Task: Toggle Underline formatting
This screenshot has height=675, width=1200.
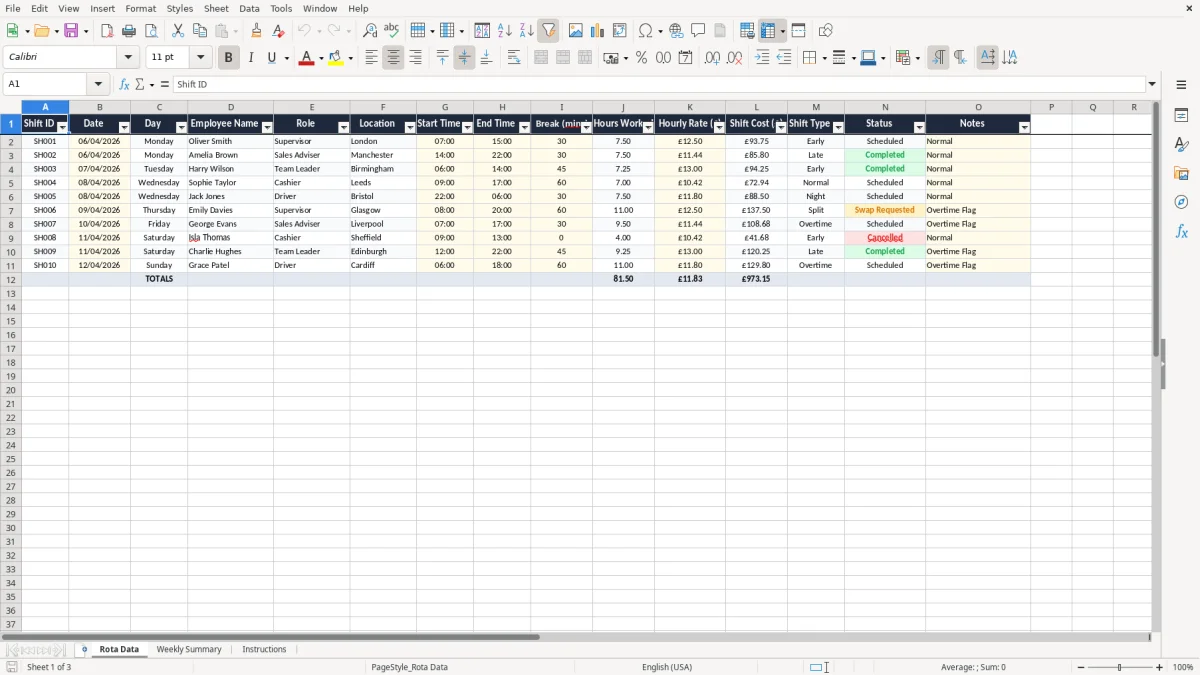Action: 272,58
